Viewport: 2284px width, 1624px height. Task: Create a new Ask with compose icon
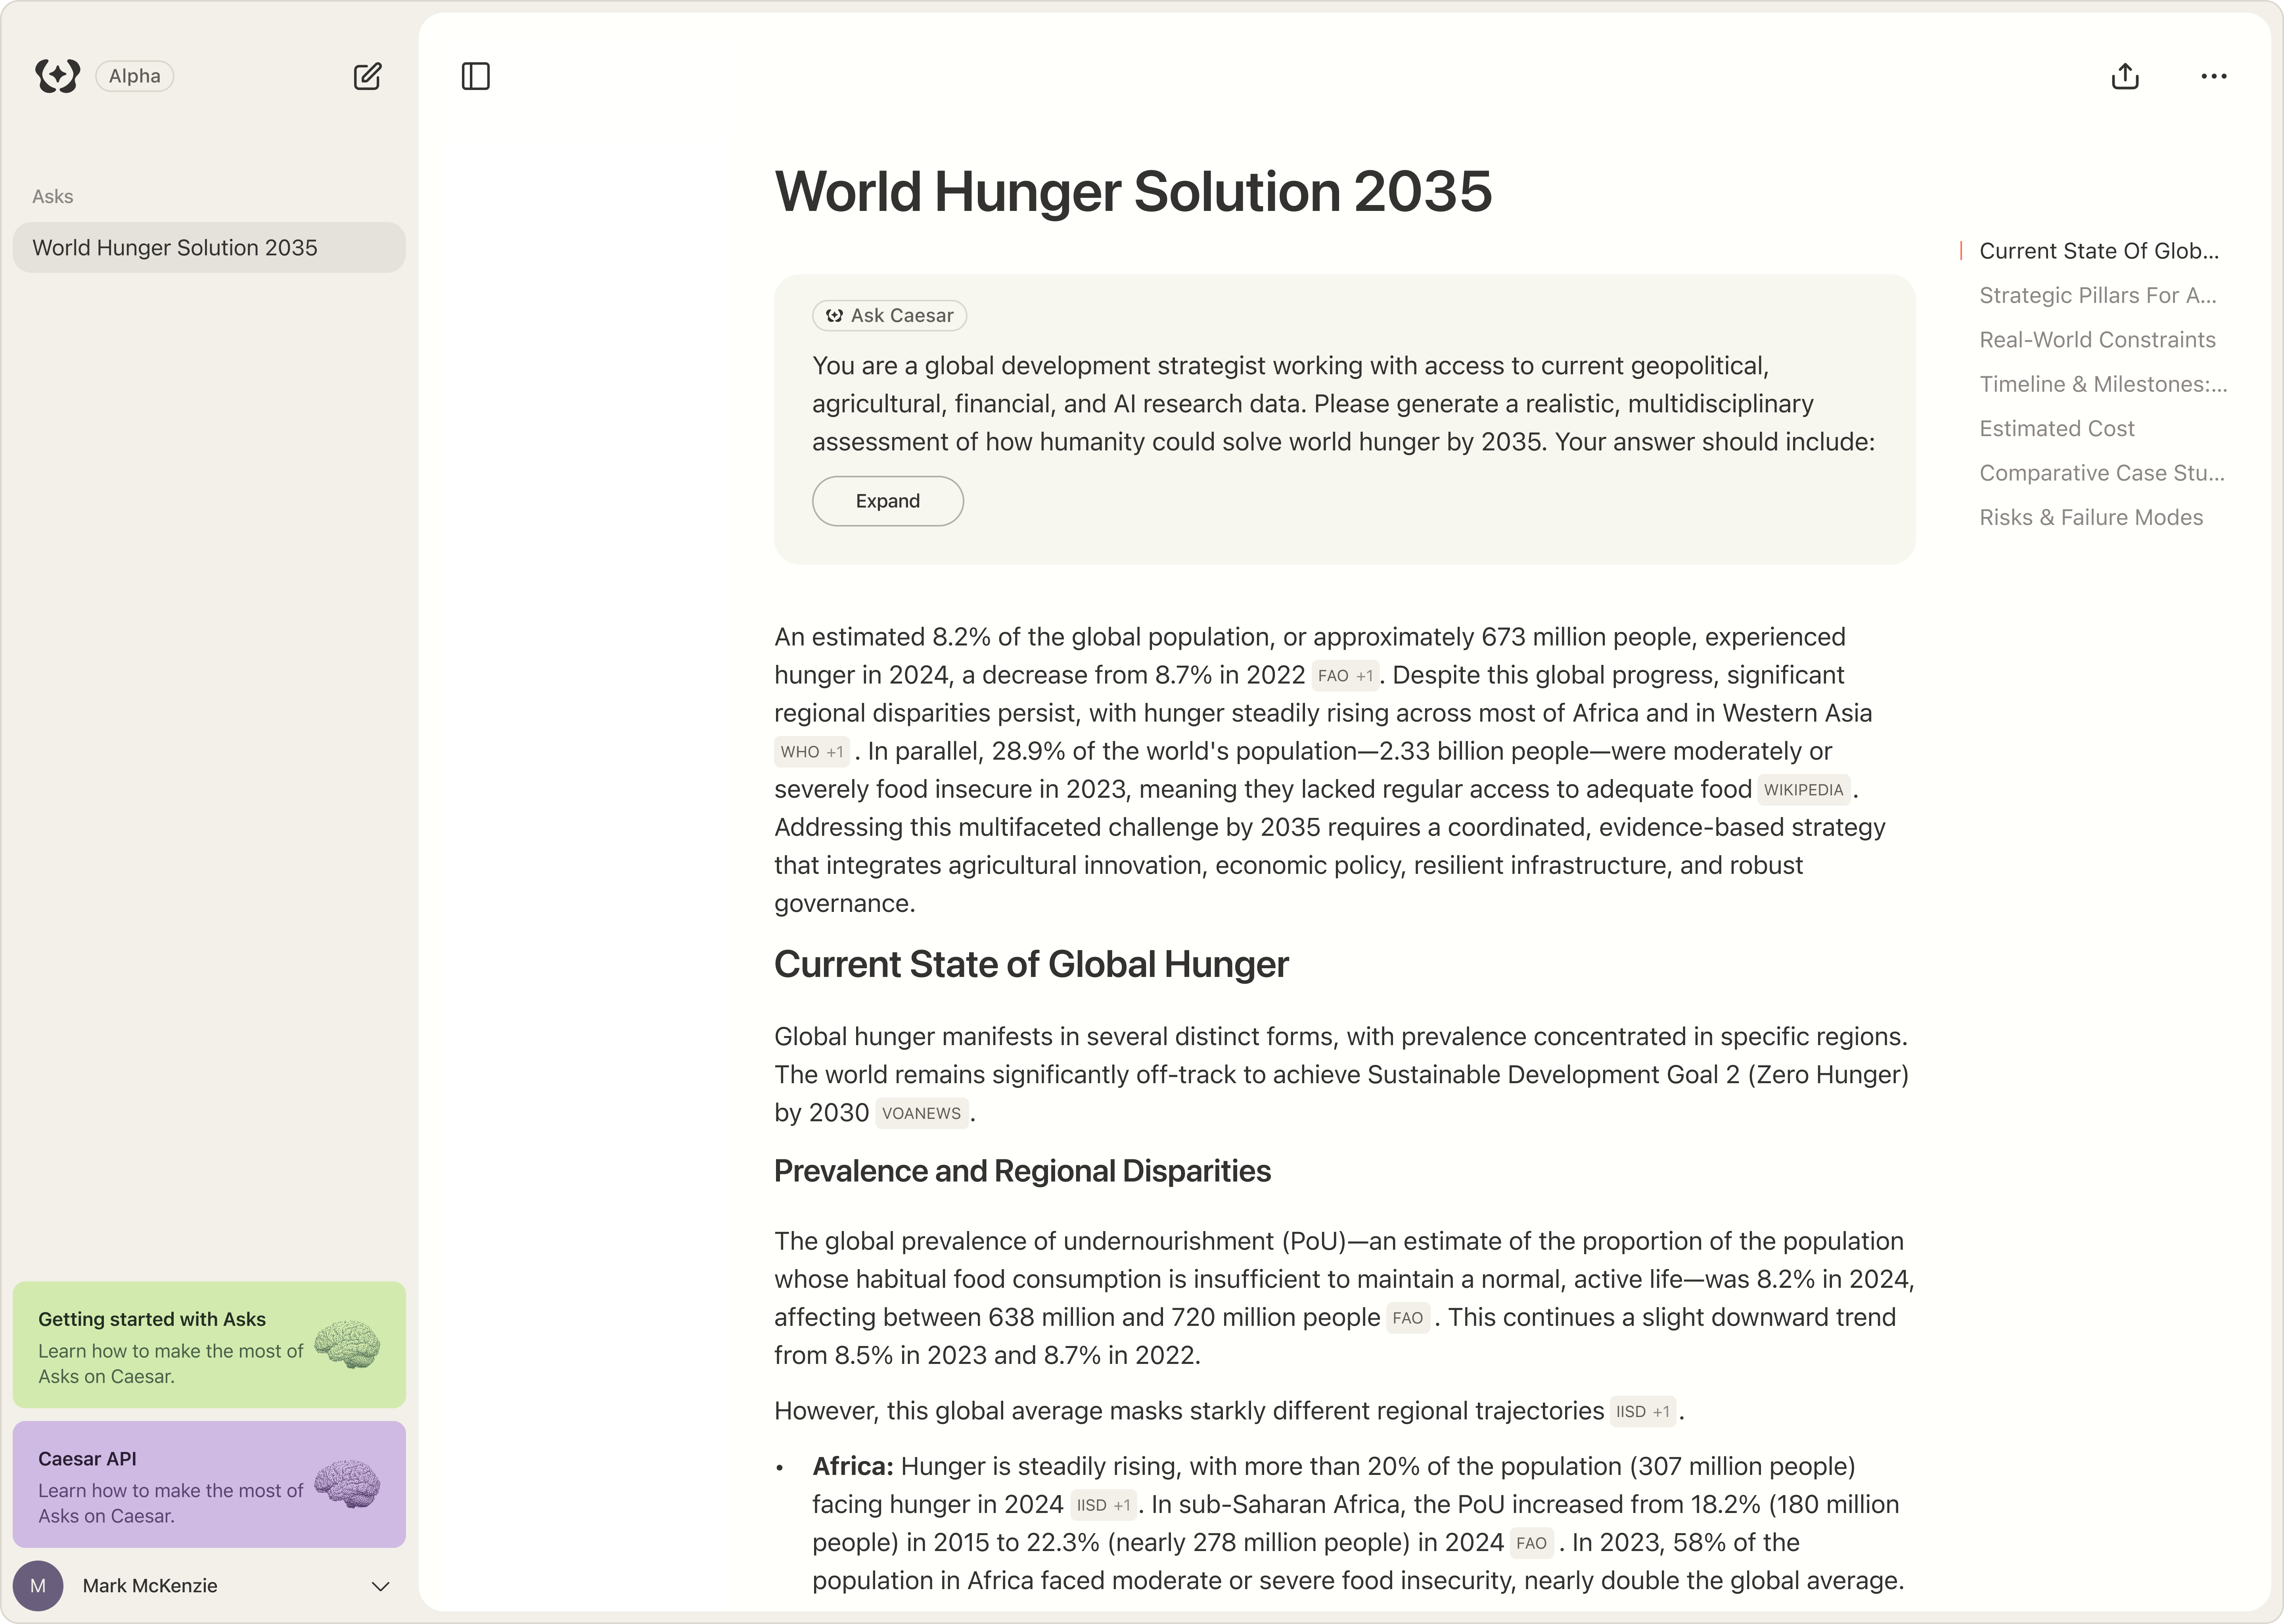click(x=367, y=76)
